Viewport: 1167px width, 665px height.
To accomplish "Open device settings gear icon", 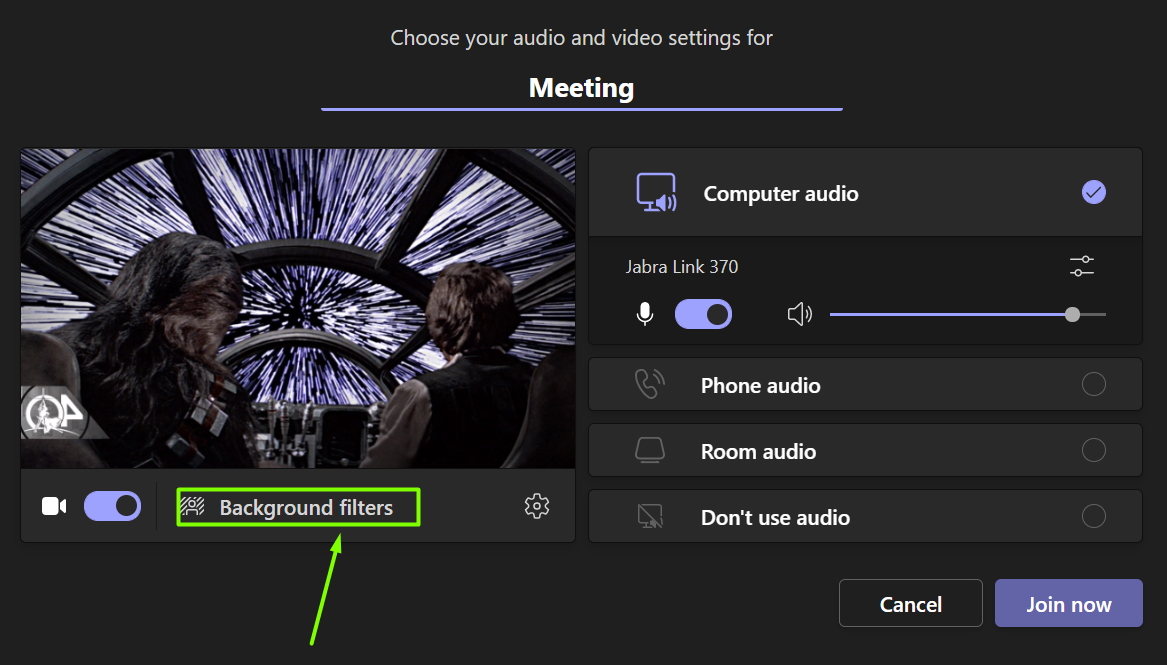I will click(x=537, y=507).
